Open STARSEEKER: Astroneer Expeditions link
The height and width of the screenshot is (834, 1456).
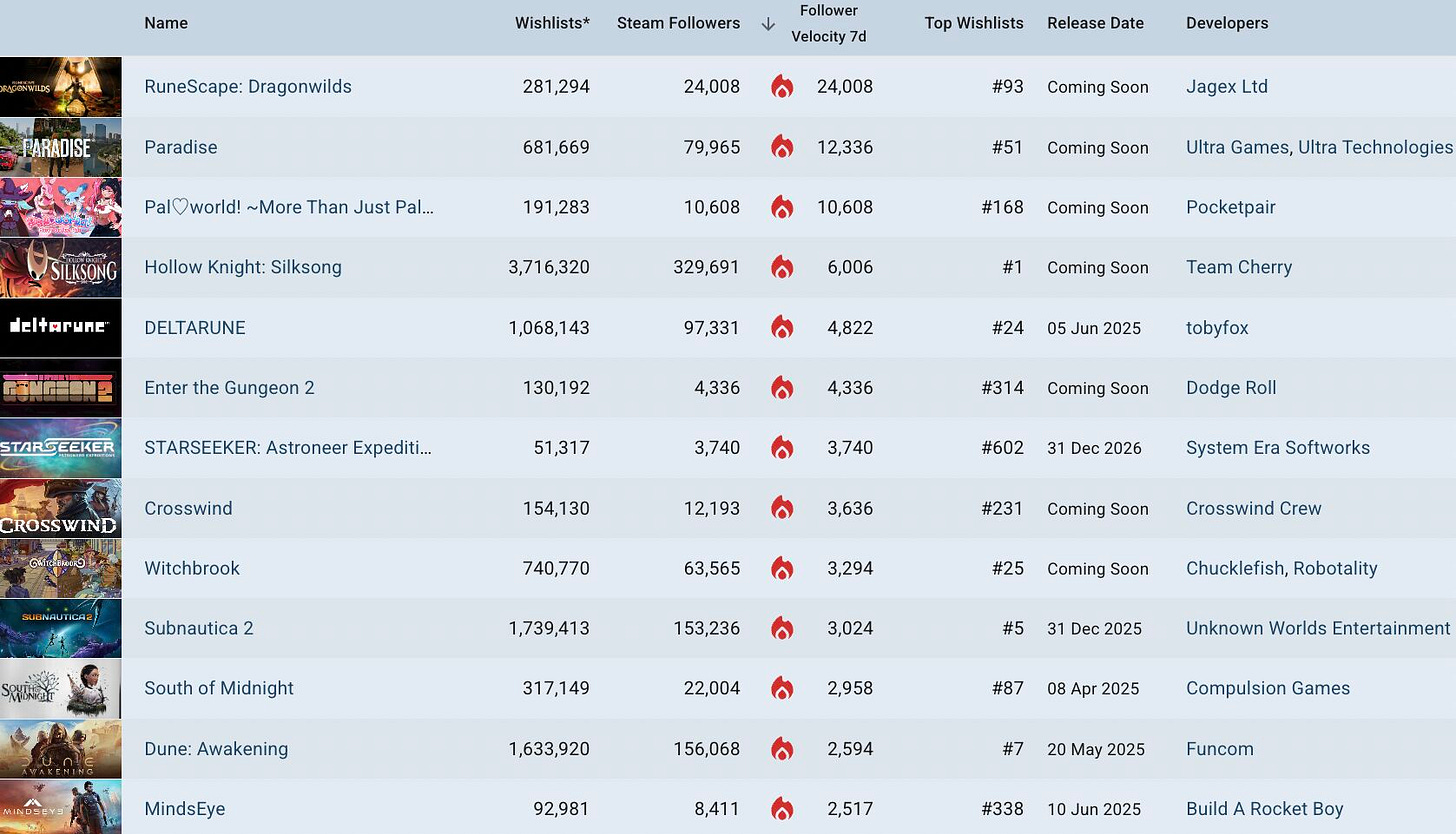click(288, 448)
